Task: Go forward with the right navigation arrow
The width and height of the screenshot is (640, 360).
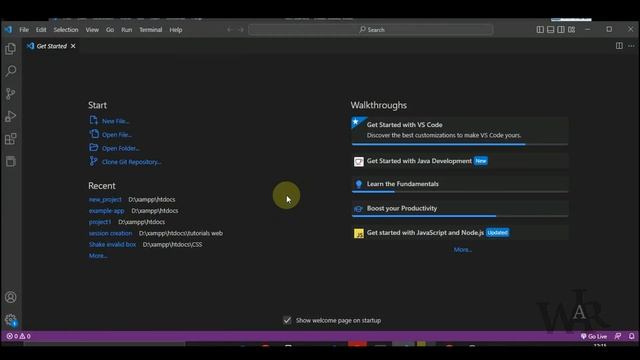Action: click(241, 29)
